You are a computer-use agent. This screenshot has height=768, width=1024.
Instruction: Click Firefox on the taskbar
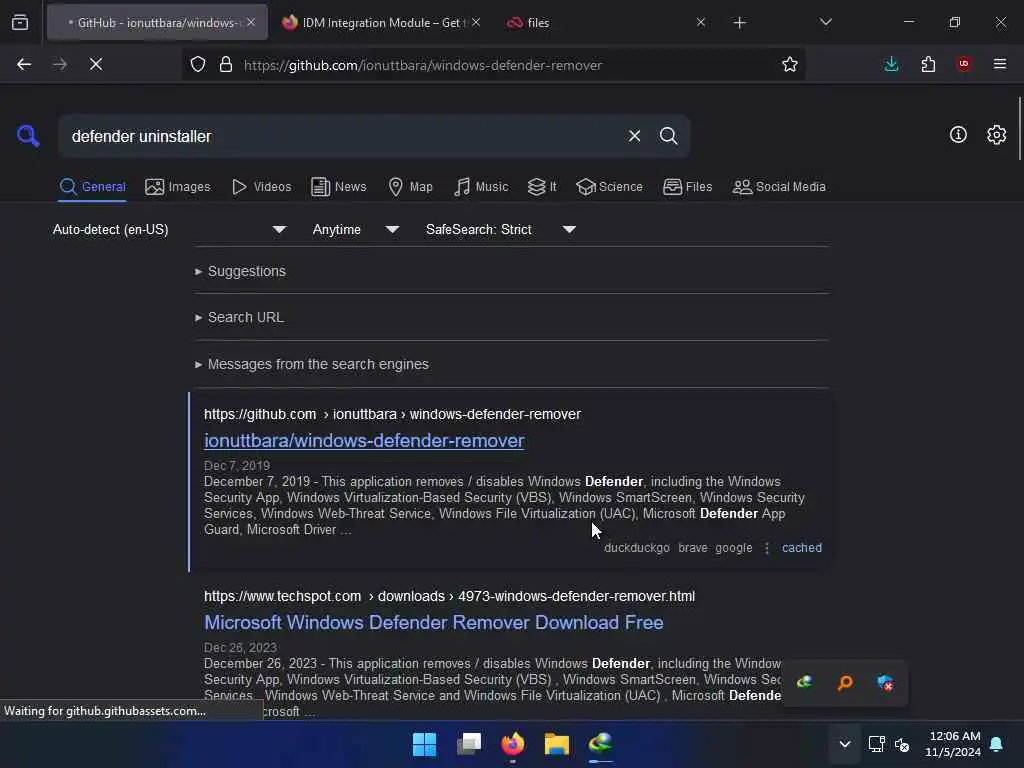513,744
